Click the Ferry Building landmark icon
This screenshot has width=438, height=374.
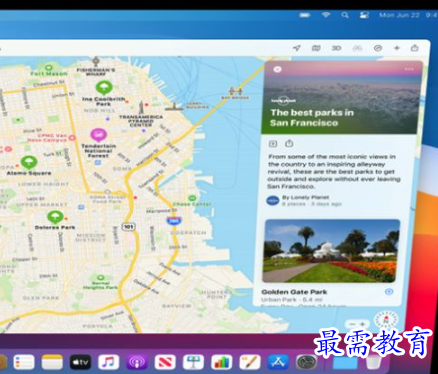click(173, 106)
